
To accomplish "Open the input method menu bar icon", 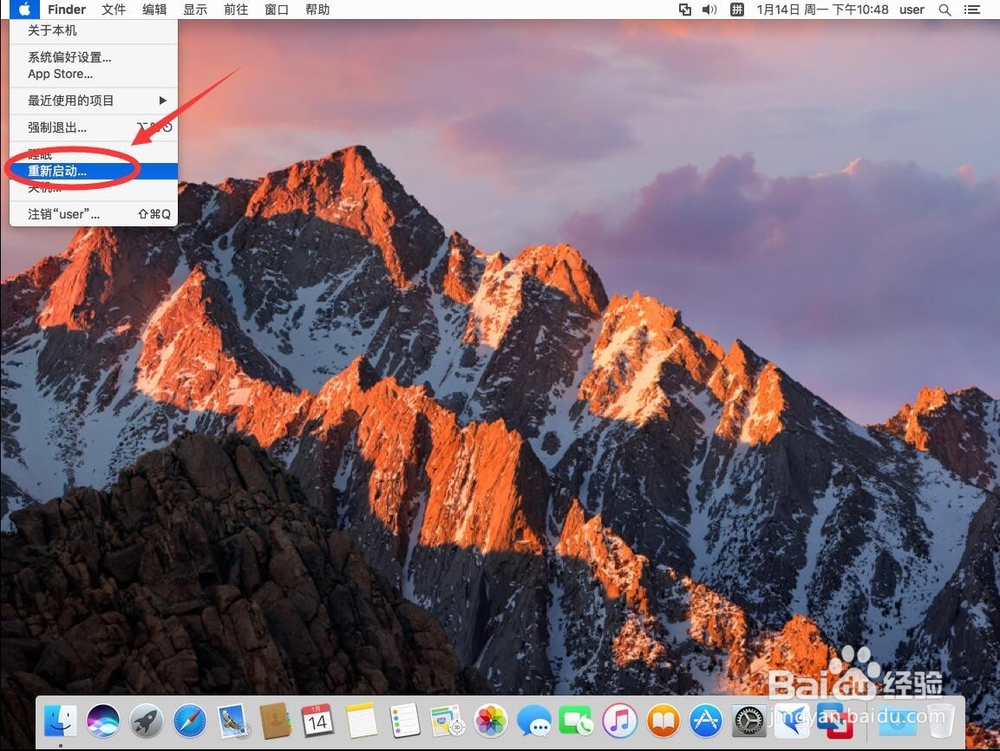I will [737, 10].
